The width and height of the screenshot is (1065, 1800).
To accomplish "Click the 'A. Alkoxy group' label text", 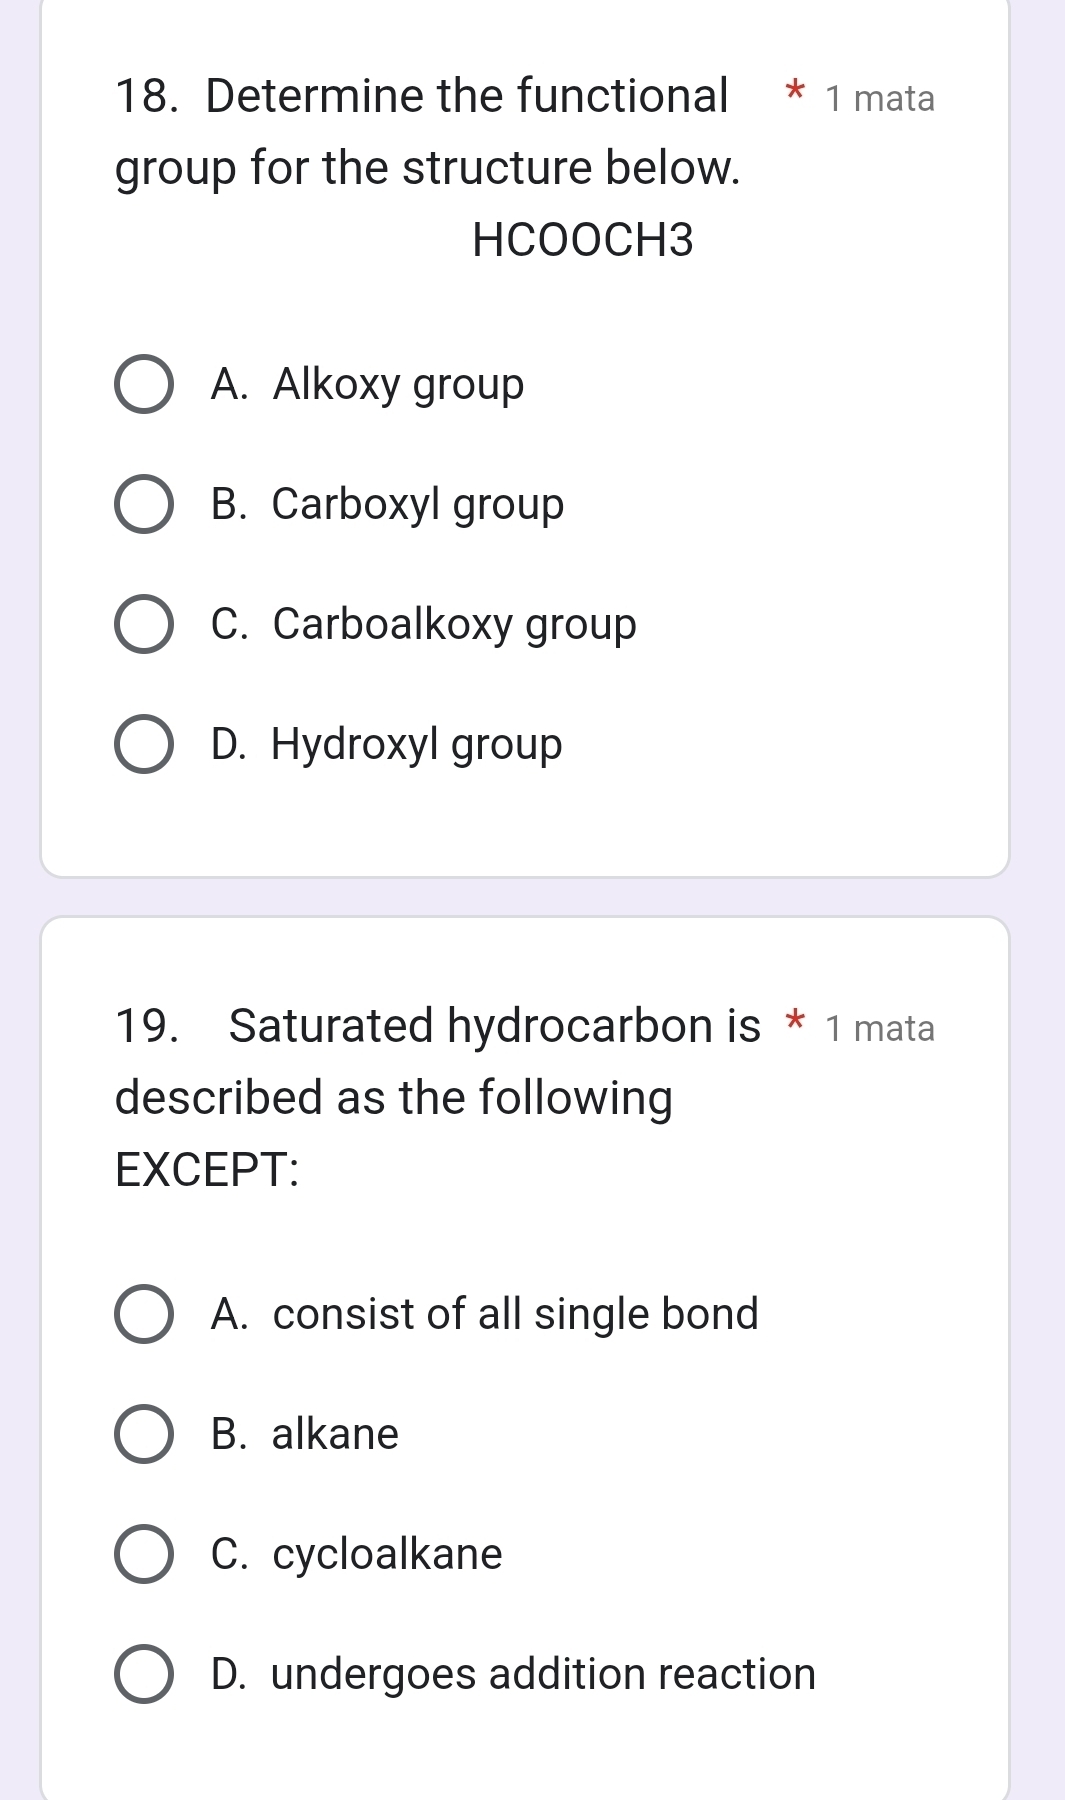I will pos(367,384).
